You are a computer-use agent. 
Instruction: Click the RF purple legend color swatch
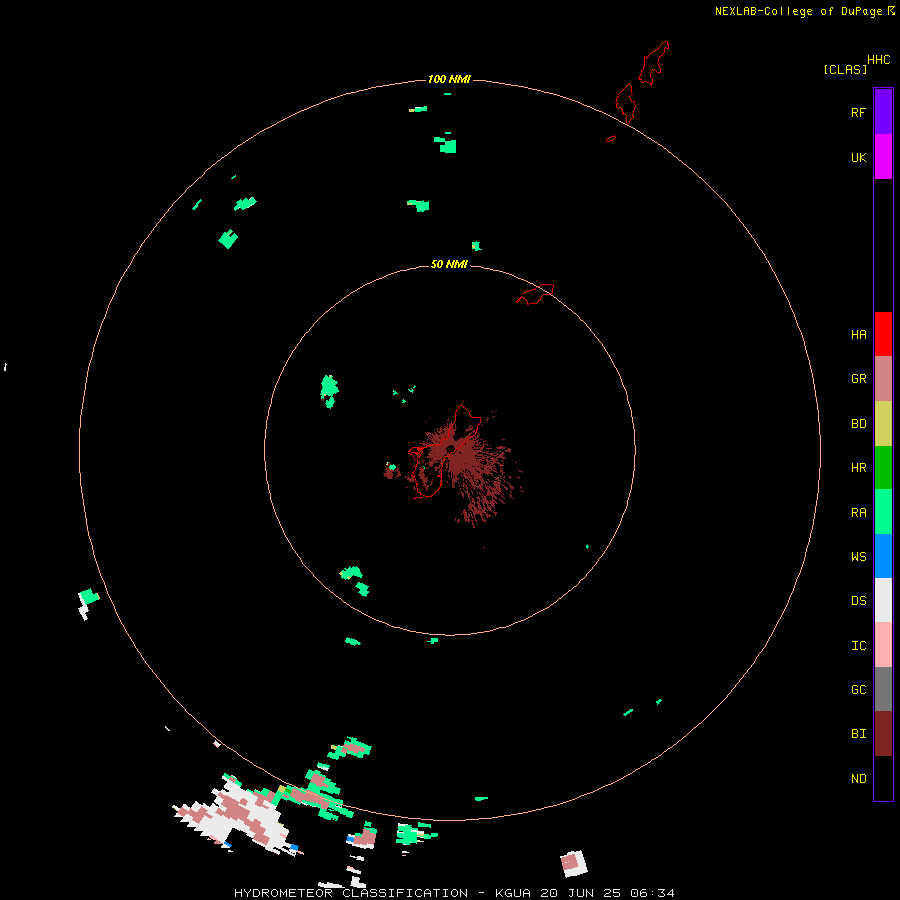pyautogui.click(x=883, y=112)
